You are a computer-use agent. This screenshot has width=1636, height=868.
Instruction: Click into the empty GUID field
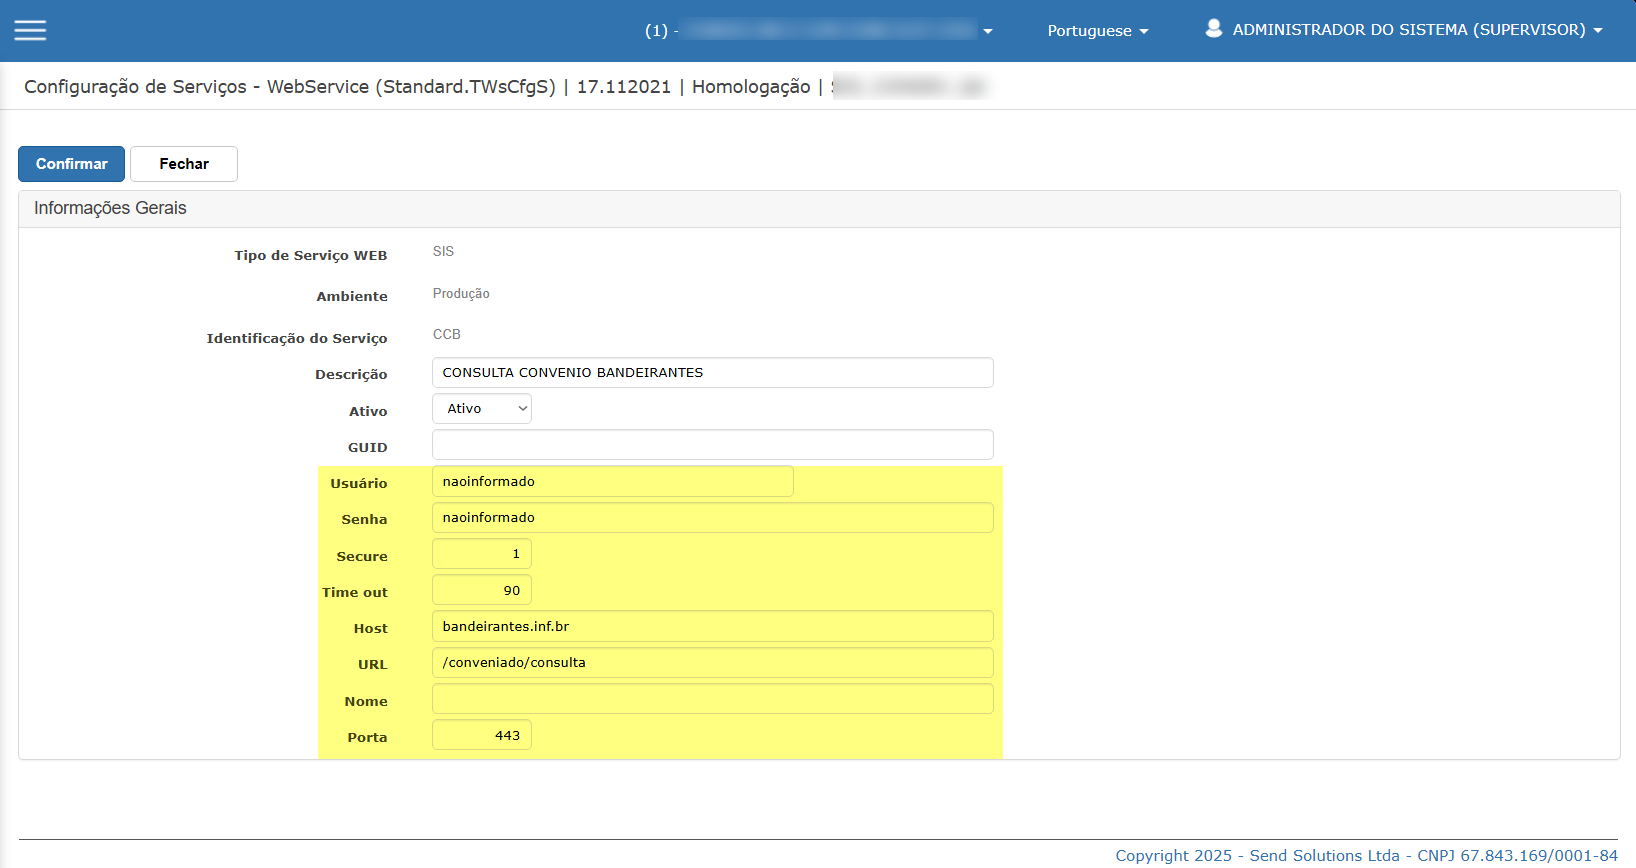pyautogui.click(x=713, y=445)
